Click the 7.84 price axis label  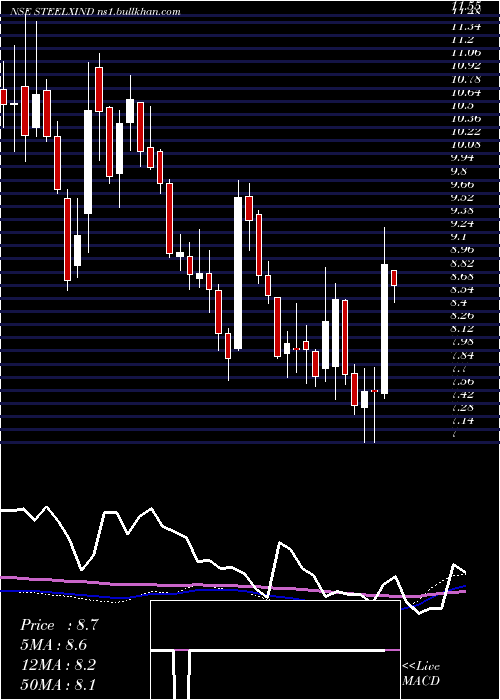464,355
